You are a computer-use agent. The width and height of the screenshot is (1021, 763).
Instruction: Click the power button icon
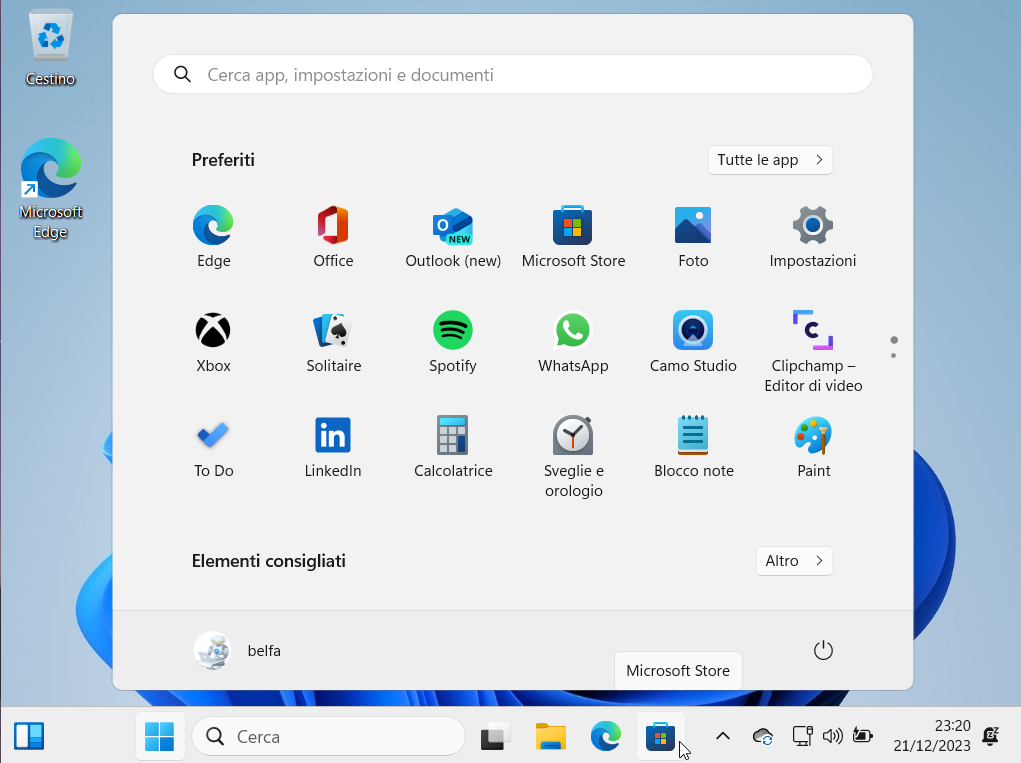[x=823, y=650]
